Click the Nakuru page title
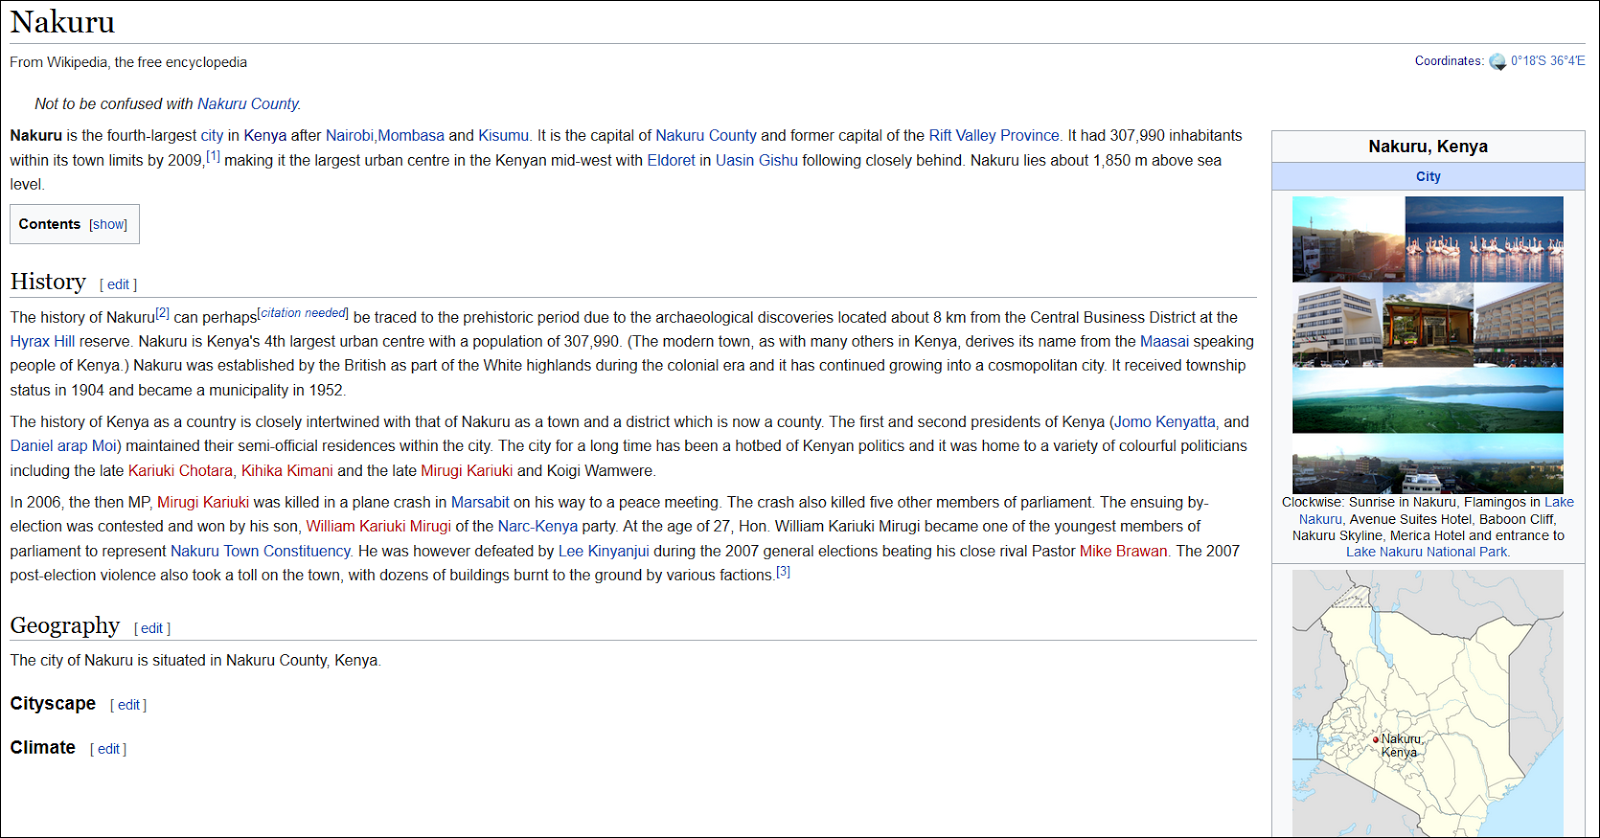The width and height of the screenshot is (1600, 838). pyautogui.click(x=62, y=22)
